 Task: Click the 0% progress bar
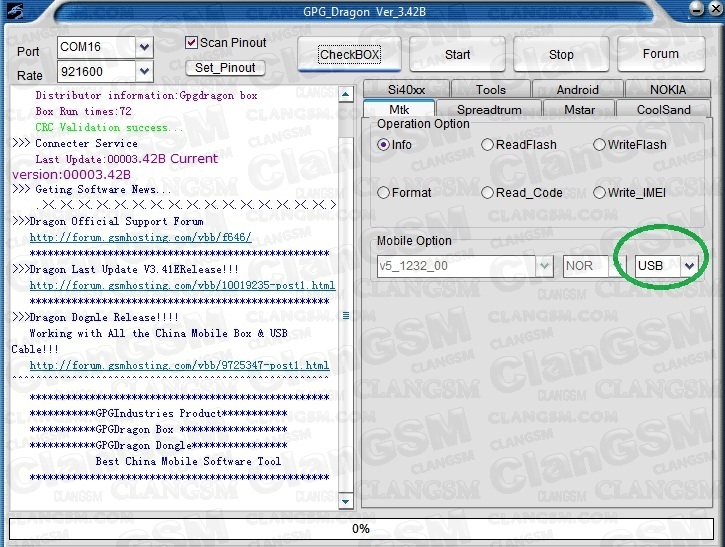tap(361, 528)
